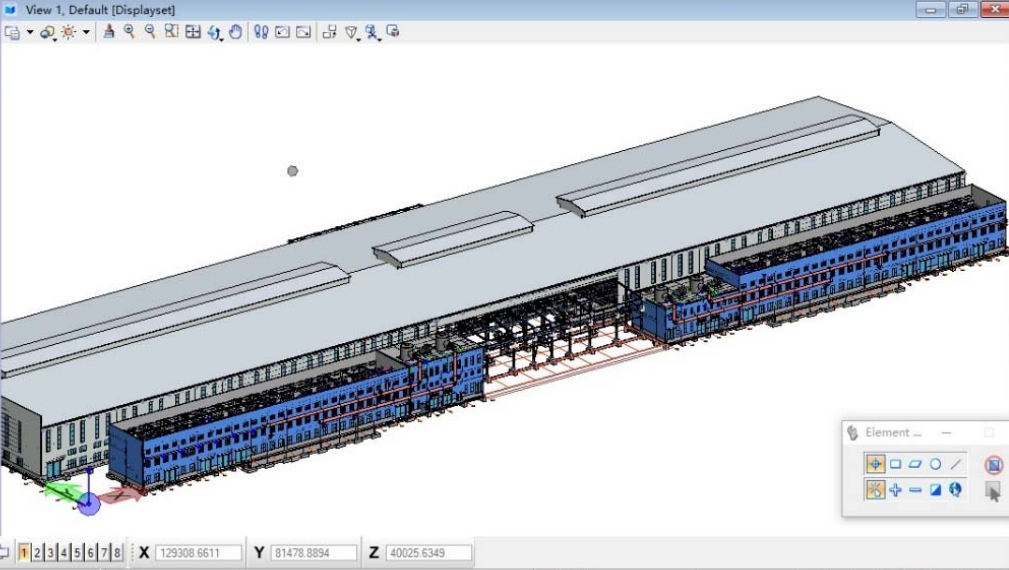Viewport: 1009px width, 570px height.
Task: Select the Zoom Out tool
Action: pyautogui.click(x=150, y=32)
